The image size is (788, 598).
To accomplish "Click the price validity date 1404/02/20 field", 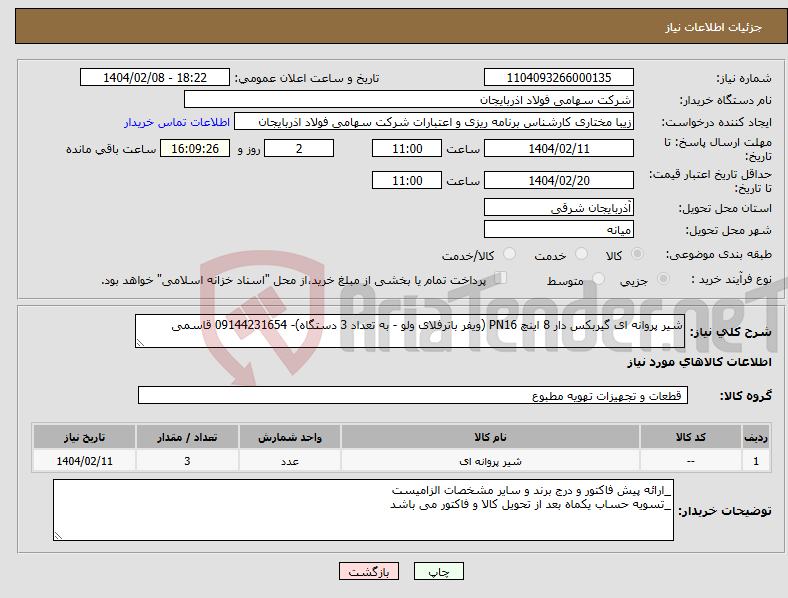I will click(559, 180).
